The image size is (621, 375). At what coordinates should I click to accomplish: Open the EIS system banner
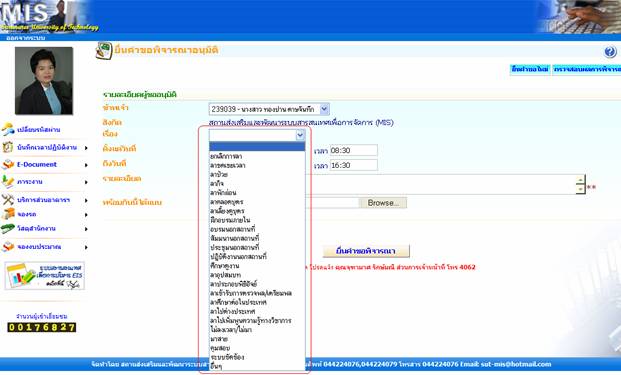[45, 276]
